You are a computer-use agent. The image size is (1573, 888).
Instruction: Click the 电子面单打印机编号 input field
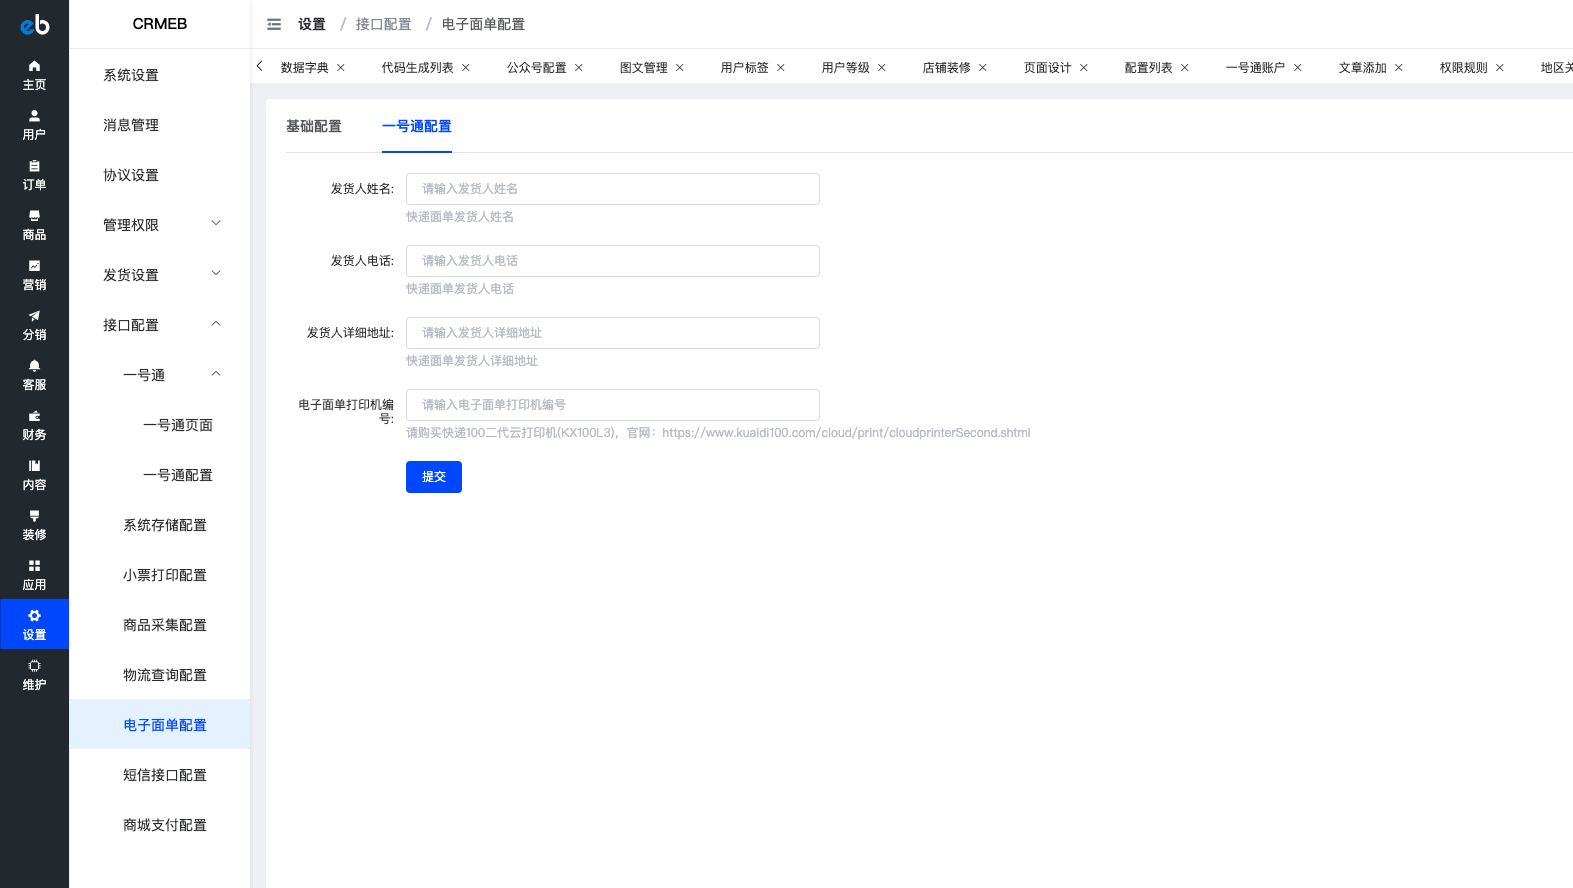coord(613,405)
